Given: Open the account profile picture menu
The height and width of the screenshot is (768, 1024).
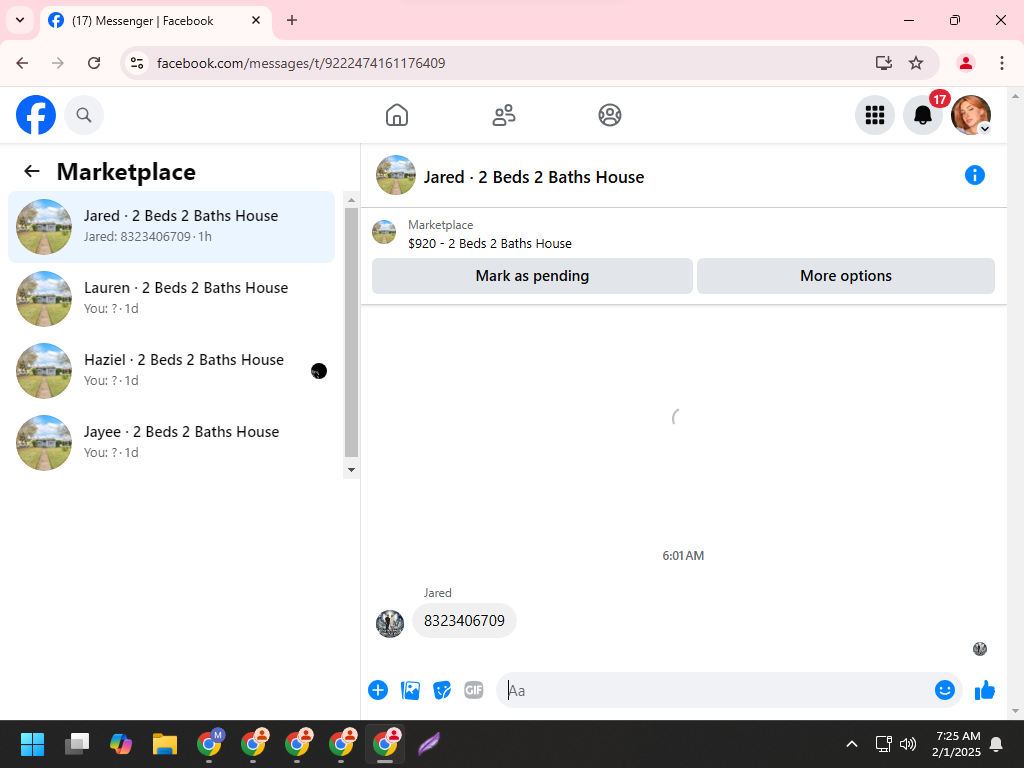Looking at the screenshot, I should coord(971,115).
